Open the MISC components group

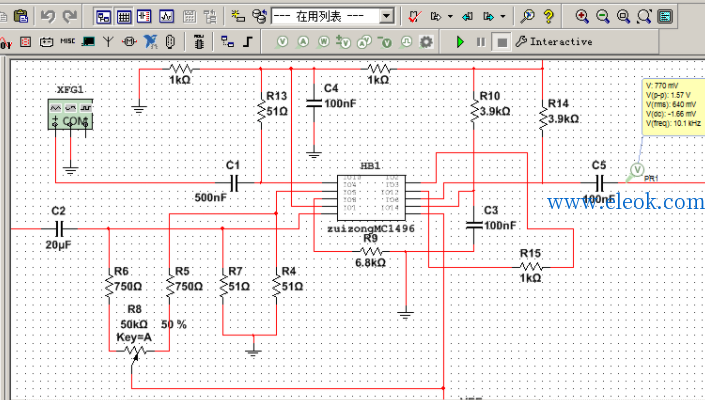click(x=67, y=41)
